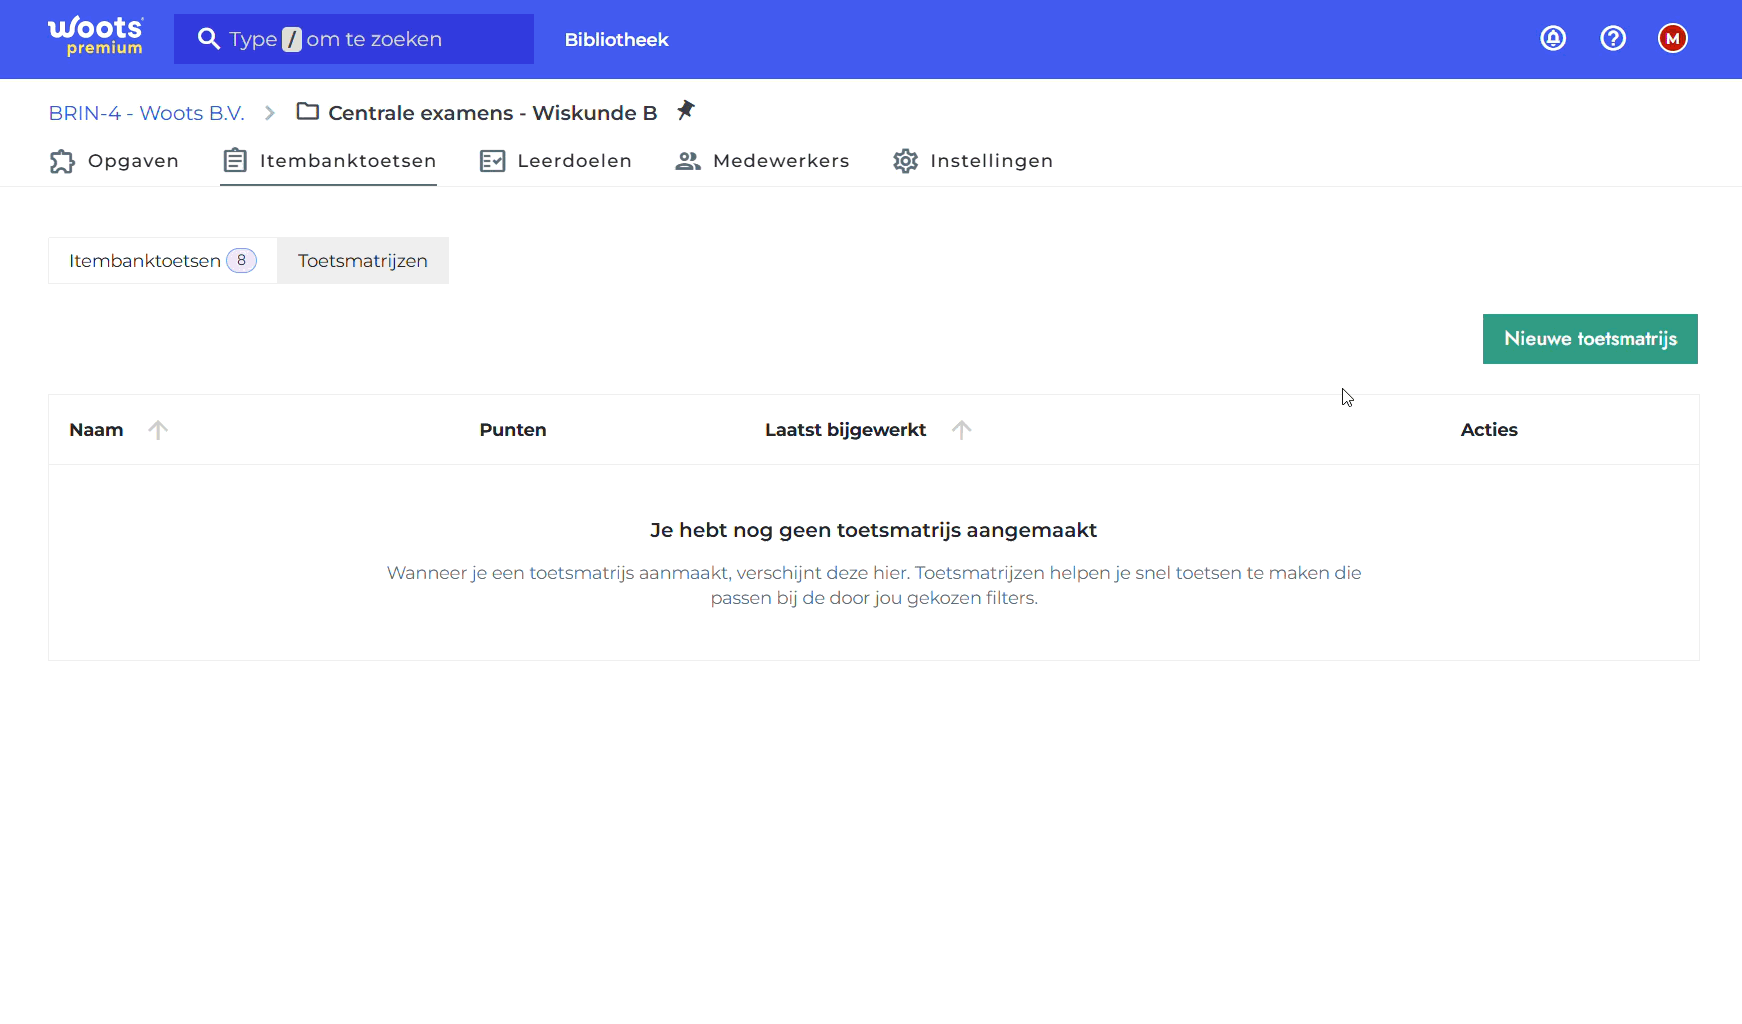Click the sort arrow next to Laatst bijgewerkt
This screenshot has width=1742, height=1024.
[962, 430]
